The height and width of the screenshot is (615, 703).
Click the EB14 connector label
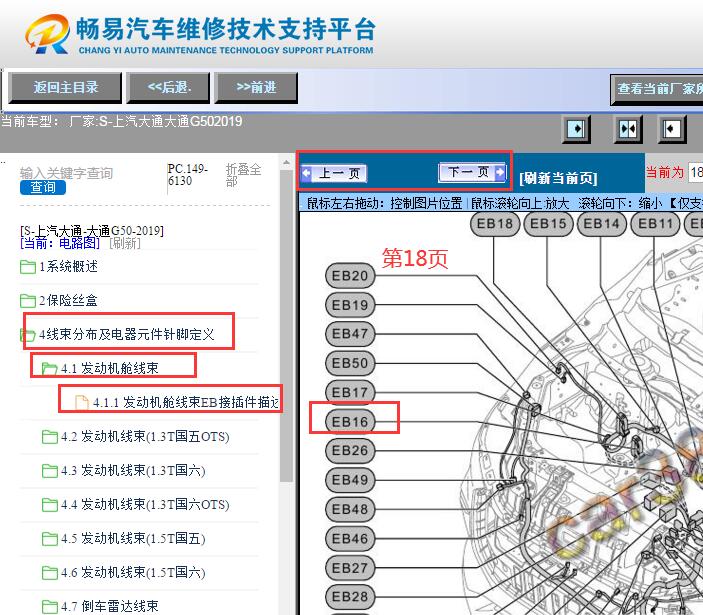pos(602,224)
